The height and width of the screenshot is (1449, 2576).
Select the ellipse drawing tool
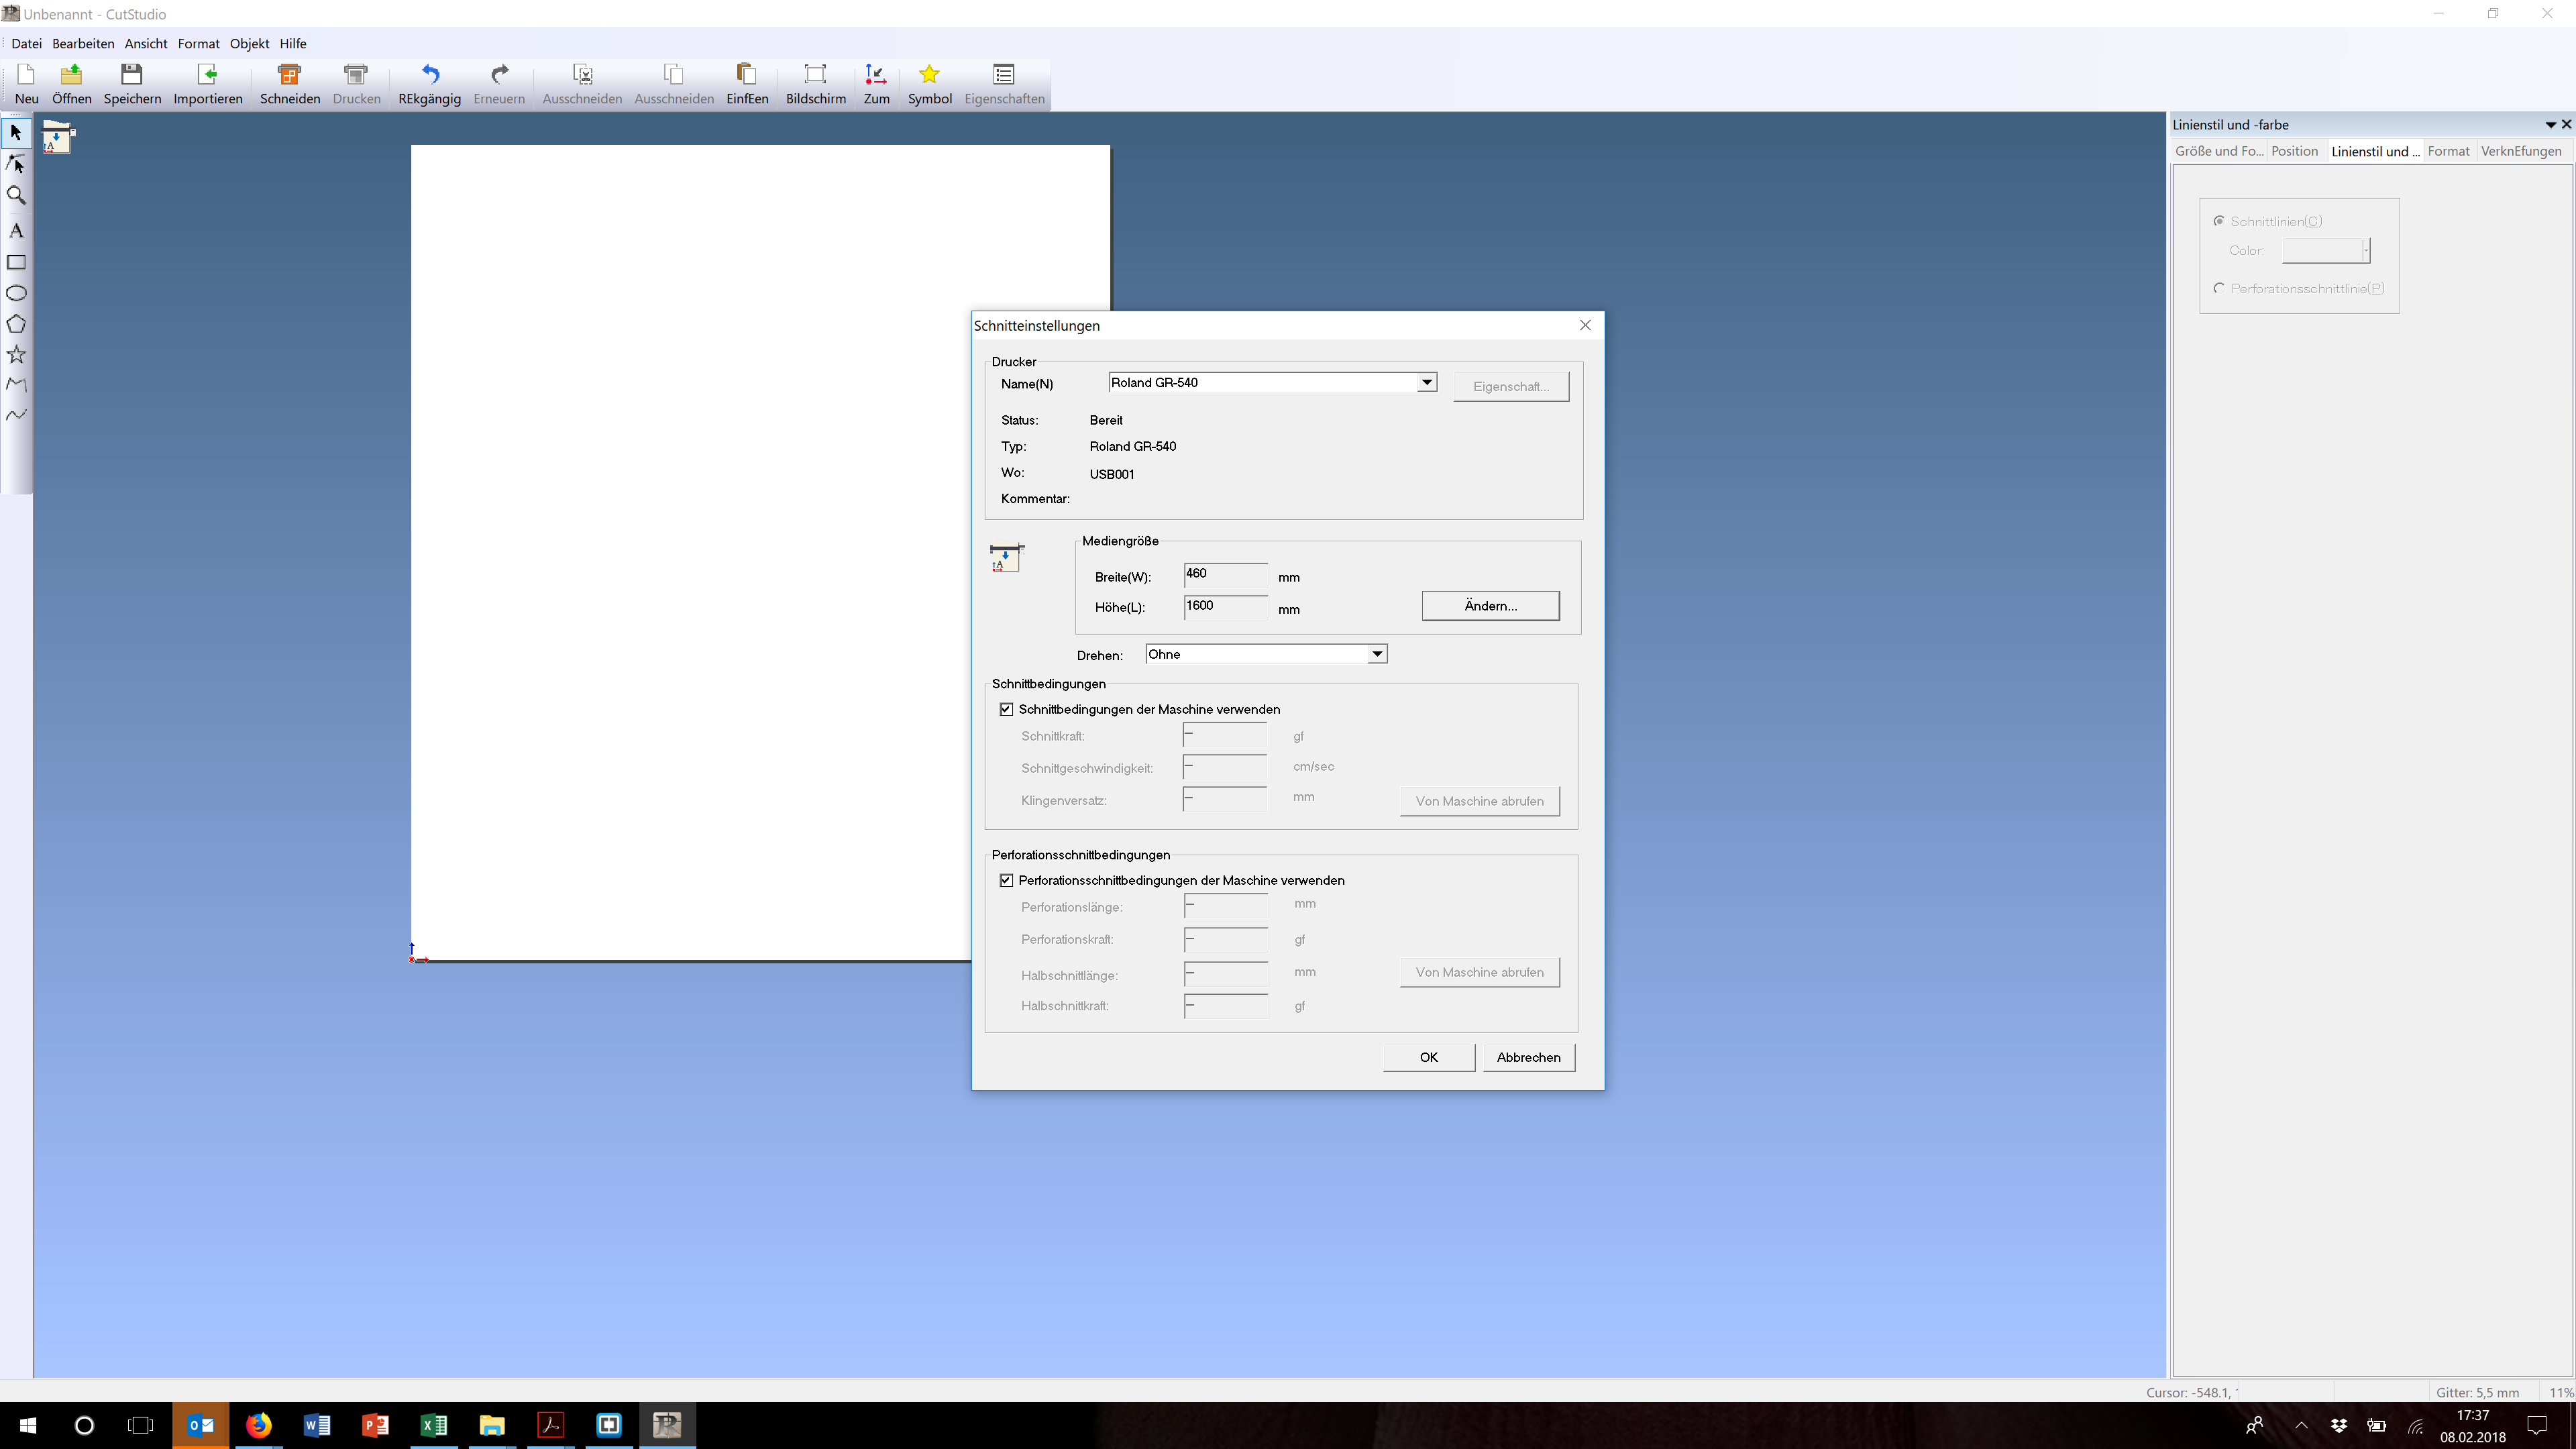pos(16,293)
